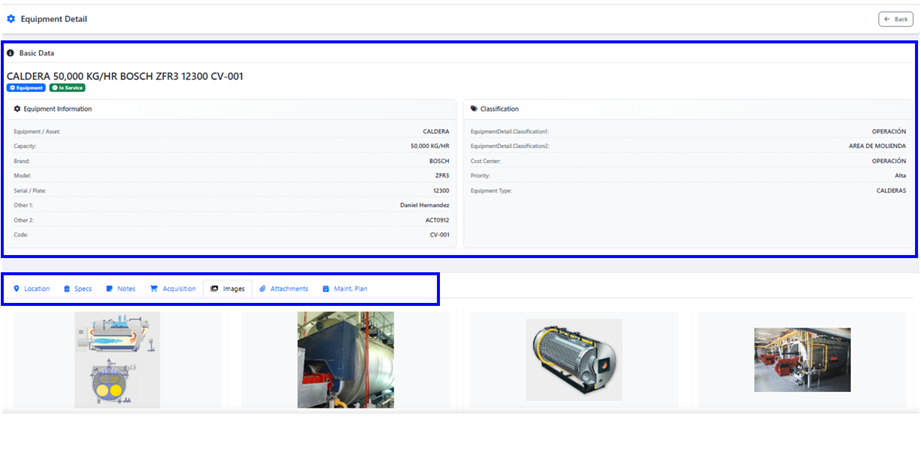Click the Other 1 value Daniel Hernandez
Image resolution: width=921 pixels, height=454 pixels.
[x=425, y=205]
